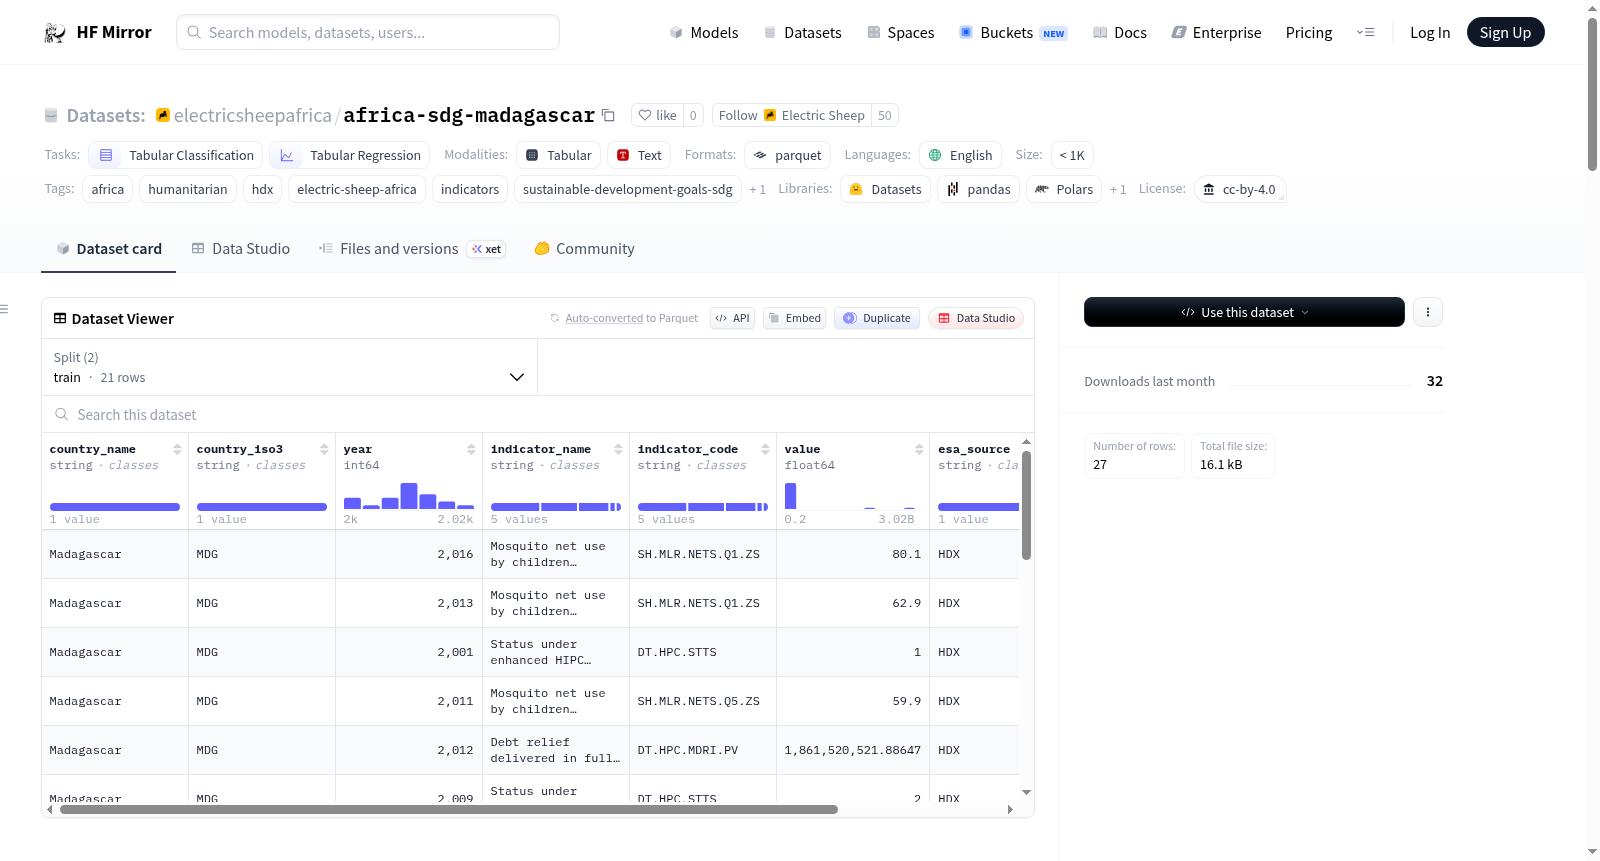This screenshot has height=861, width=1600.
Task: Click the pandas library tag
Action: click(x=978, y=189)
